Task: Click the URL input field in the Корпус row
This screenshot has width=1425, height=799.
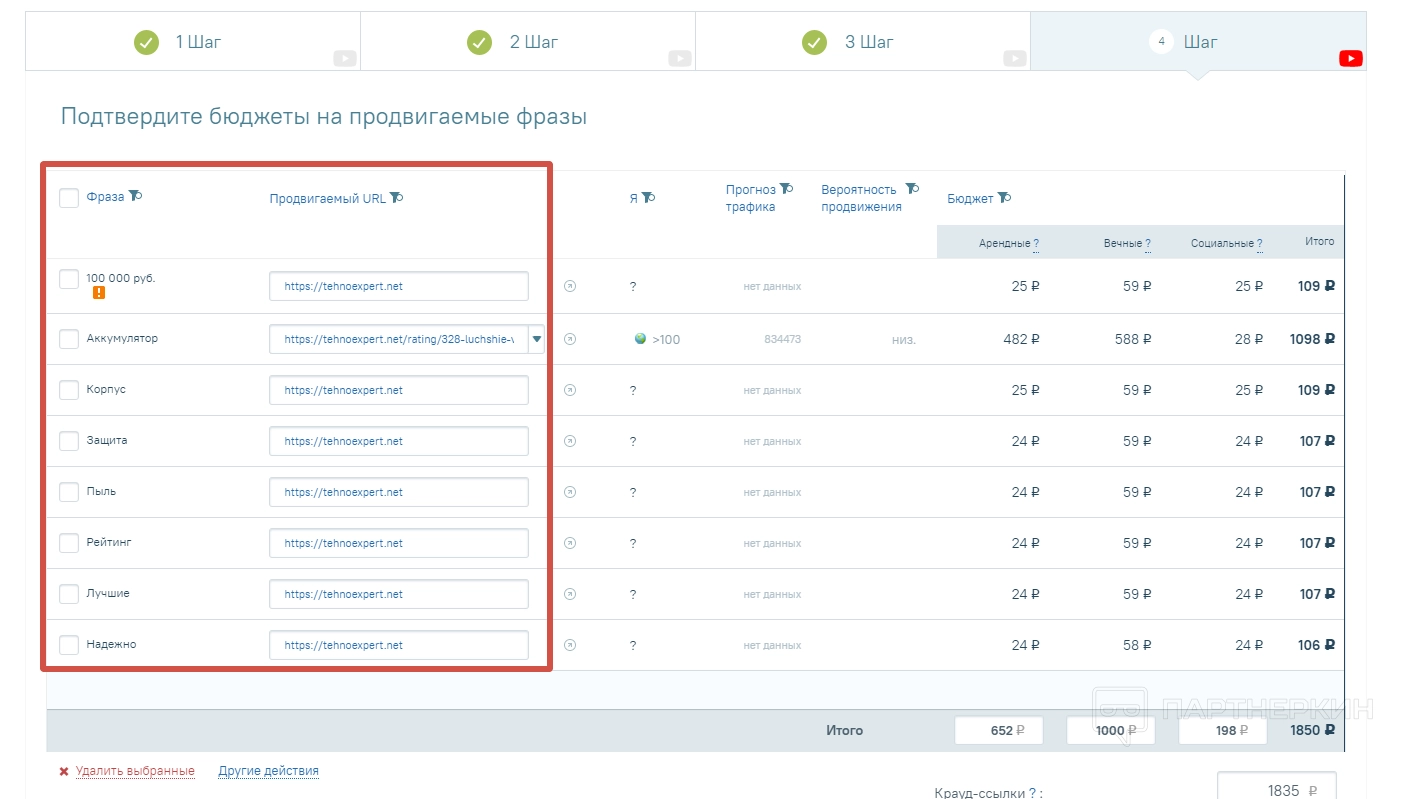Action: (x=398, y=390)
